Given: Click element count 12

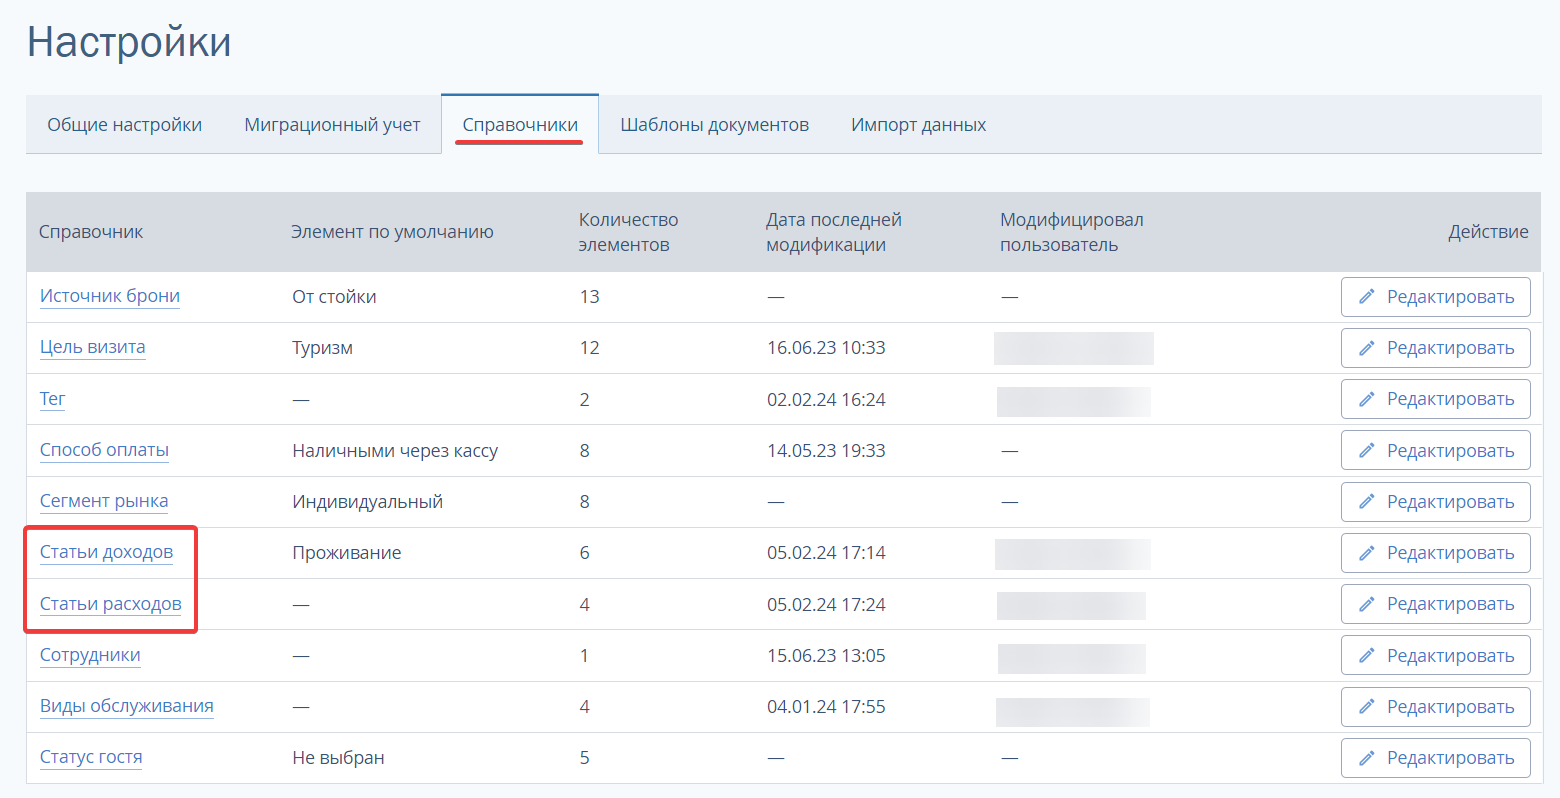Looking at the screenshot, I should tap(589, 348).
